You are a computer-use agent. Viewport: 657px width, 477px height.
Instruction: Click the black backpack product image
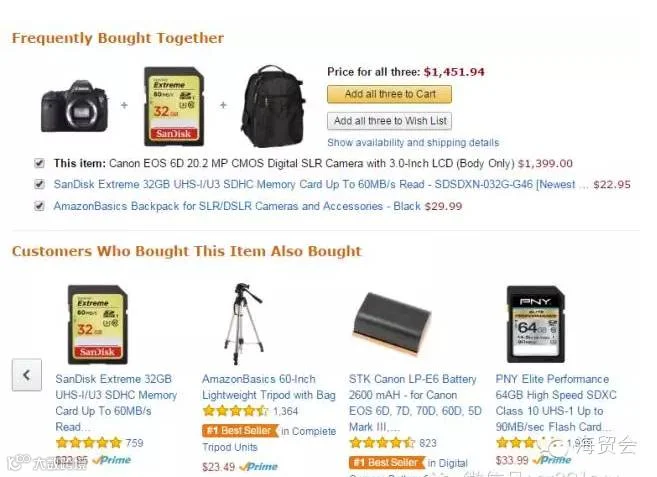(x=273, y=106)
